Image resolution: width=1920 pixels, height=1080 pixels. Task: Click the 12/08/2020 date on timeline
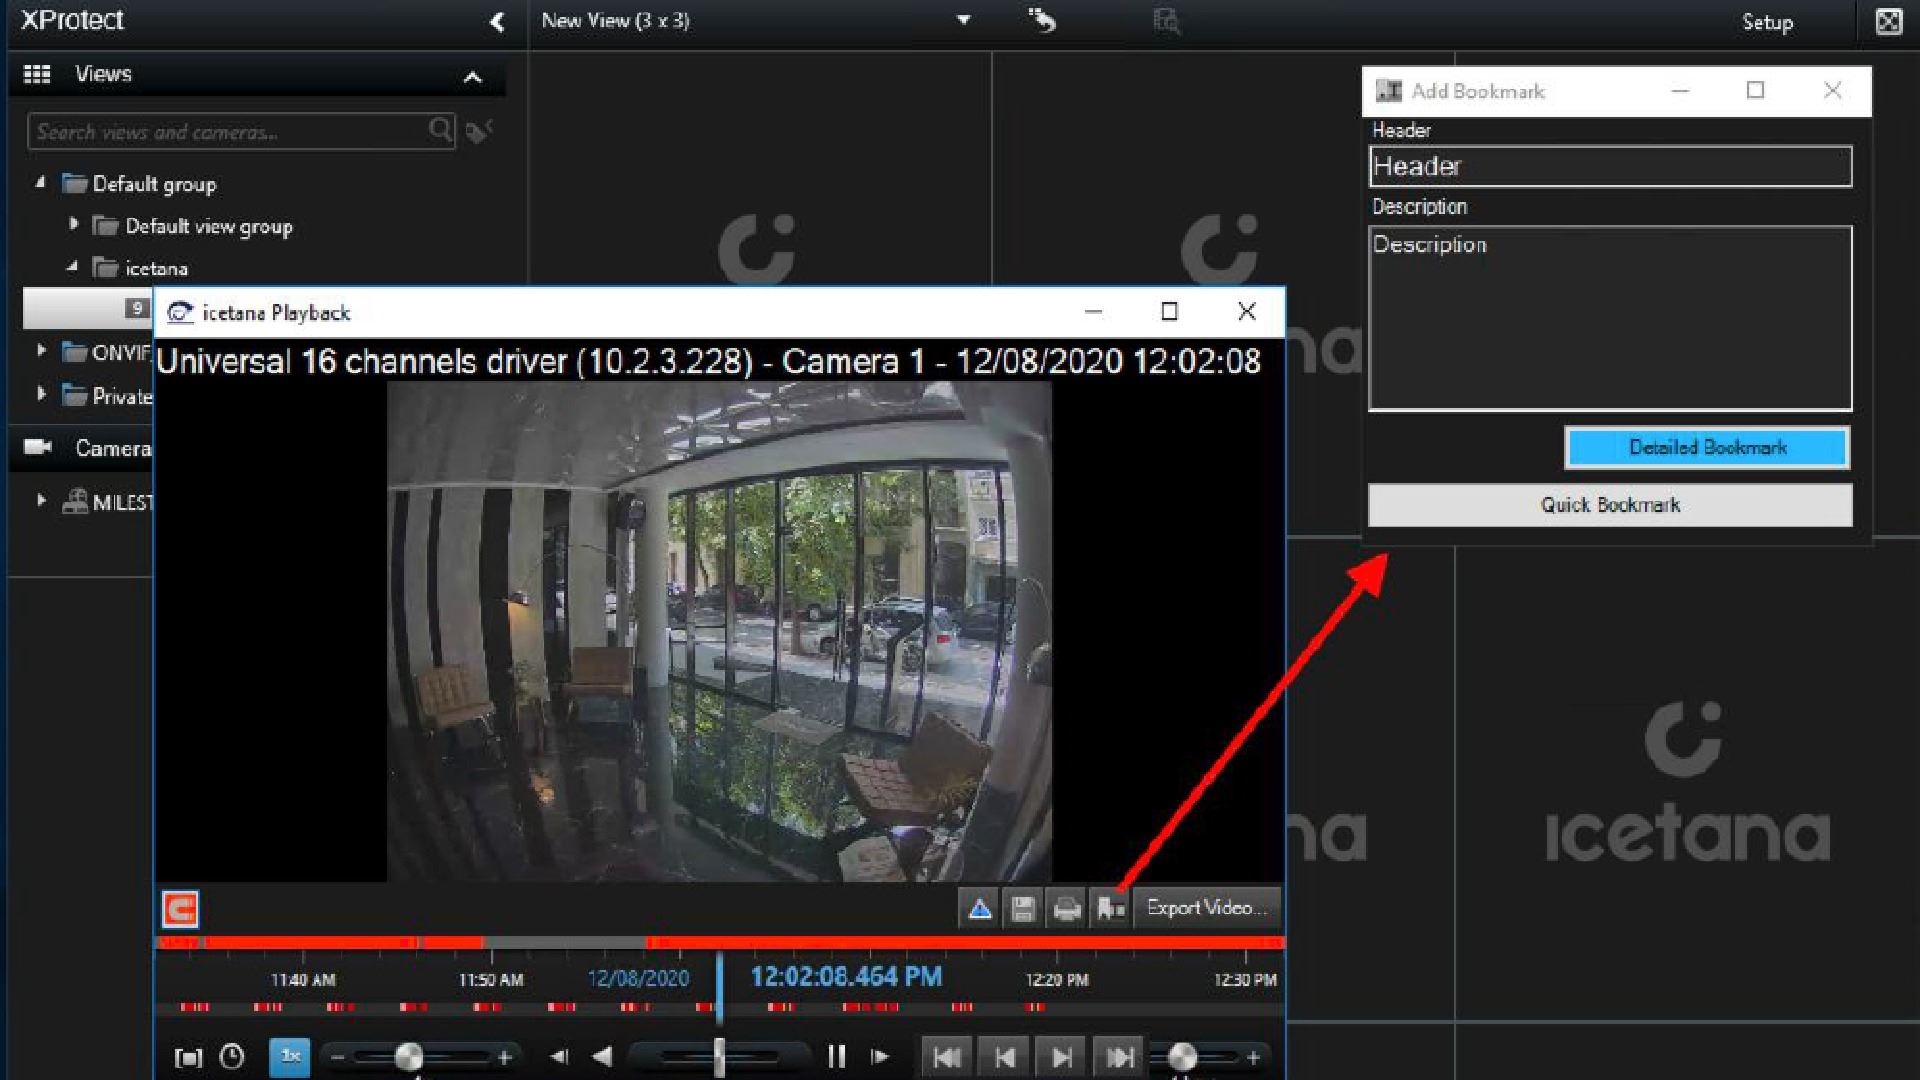tap(638, 978)
